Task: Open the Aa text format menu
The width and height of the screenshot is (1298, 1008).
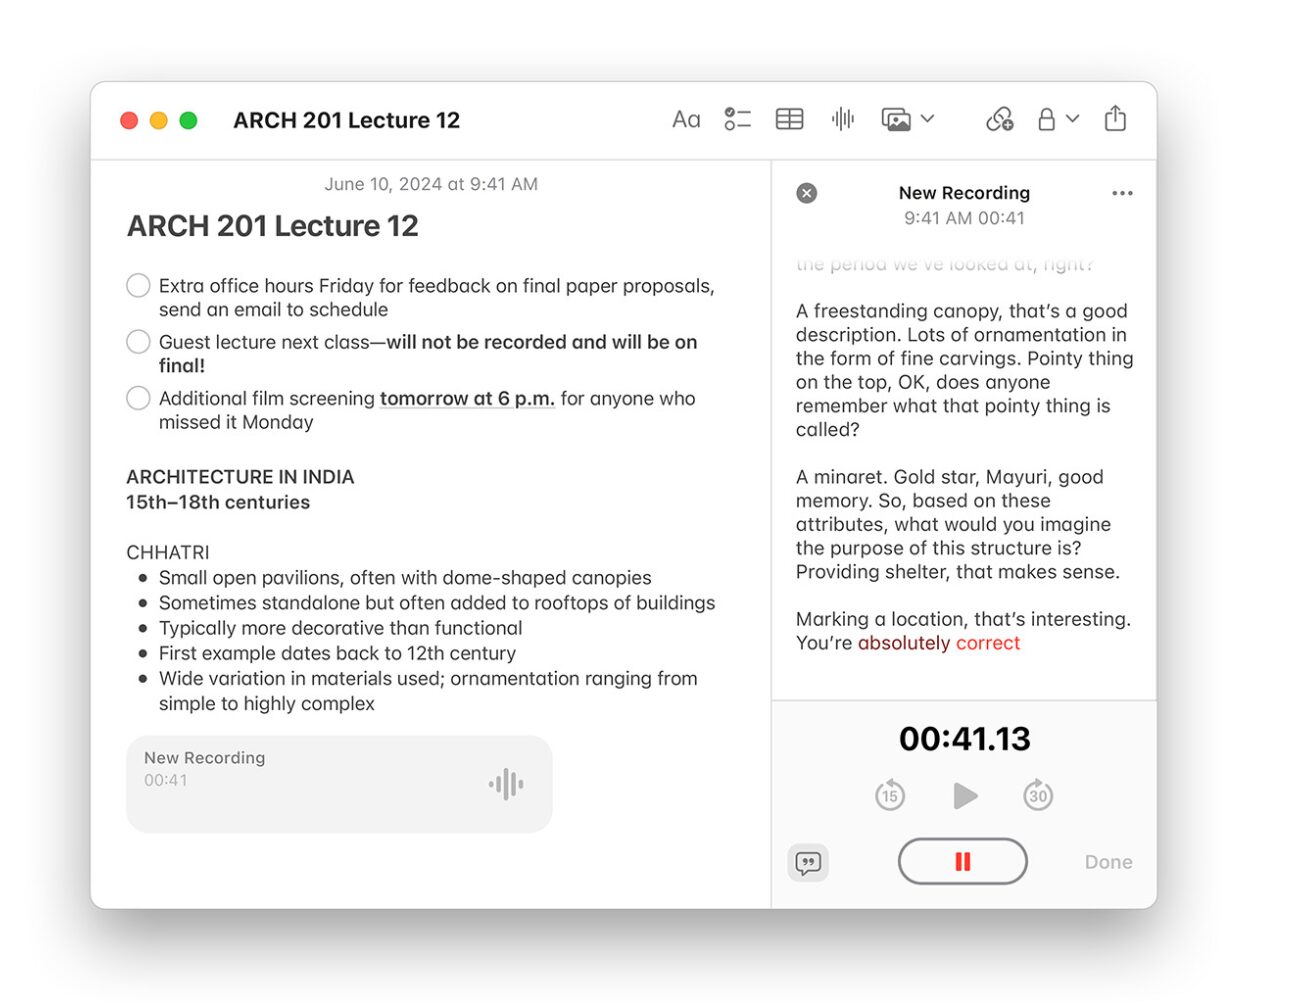Action: click(686, 120)
